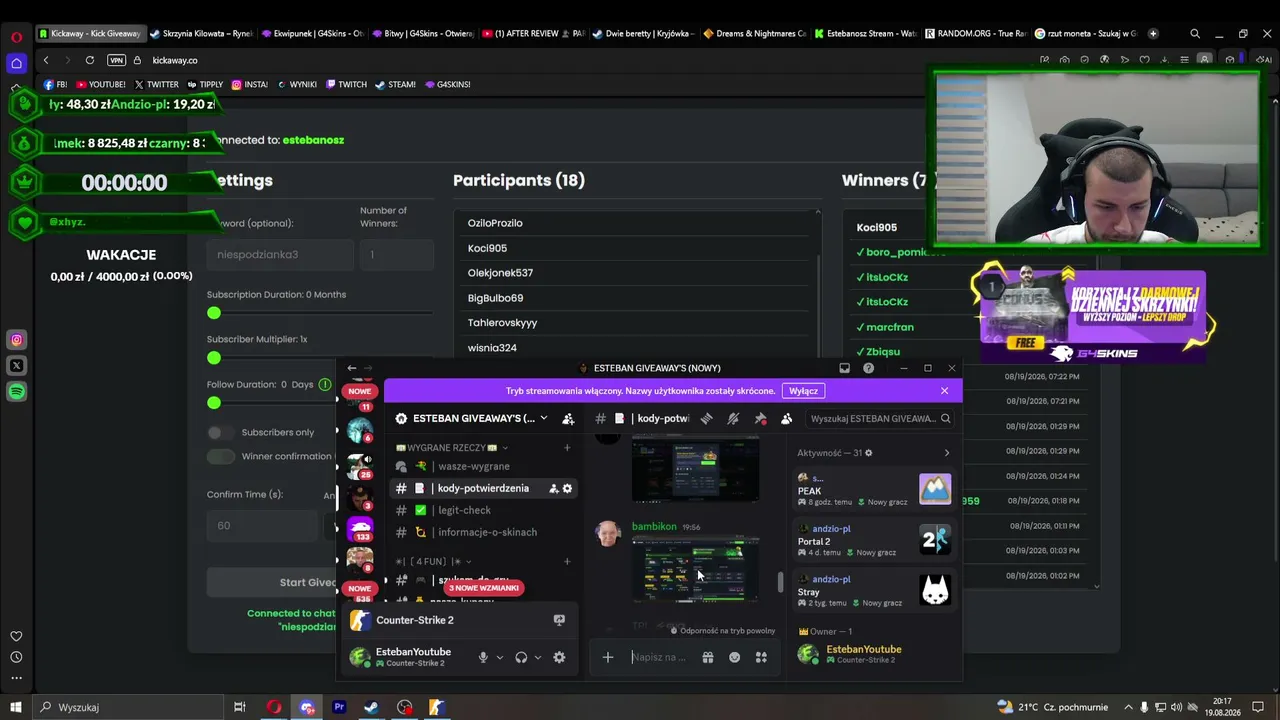Open threads for the kody-potwierdzenia channel
This screenshot has height=720, width=1280.
coord(707,418)
